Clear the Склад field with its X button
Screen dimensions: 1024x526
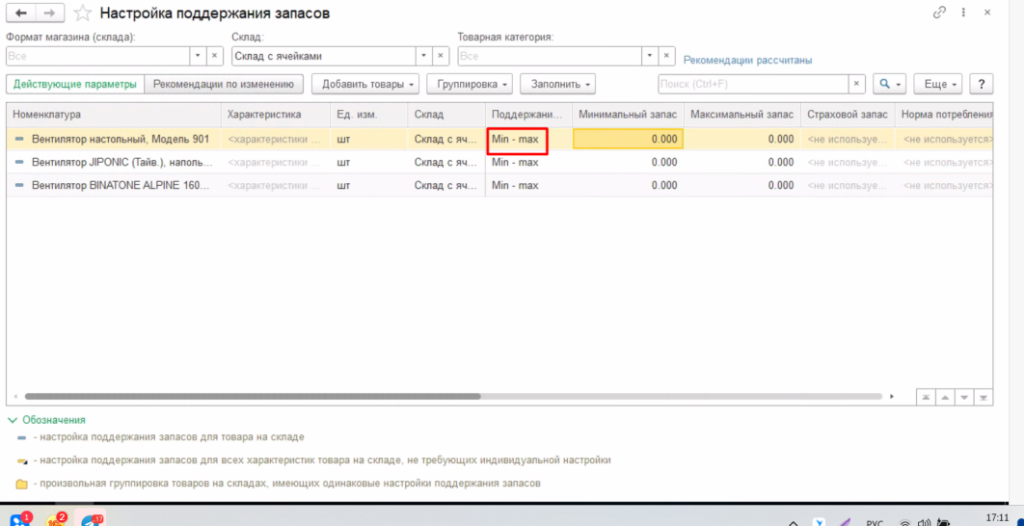point(441,56)
